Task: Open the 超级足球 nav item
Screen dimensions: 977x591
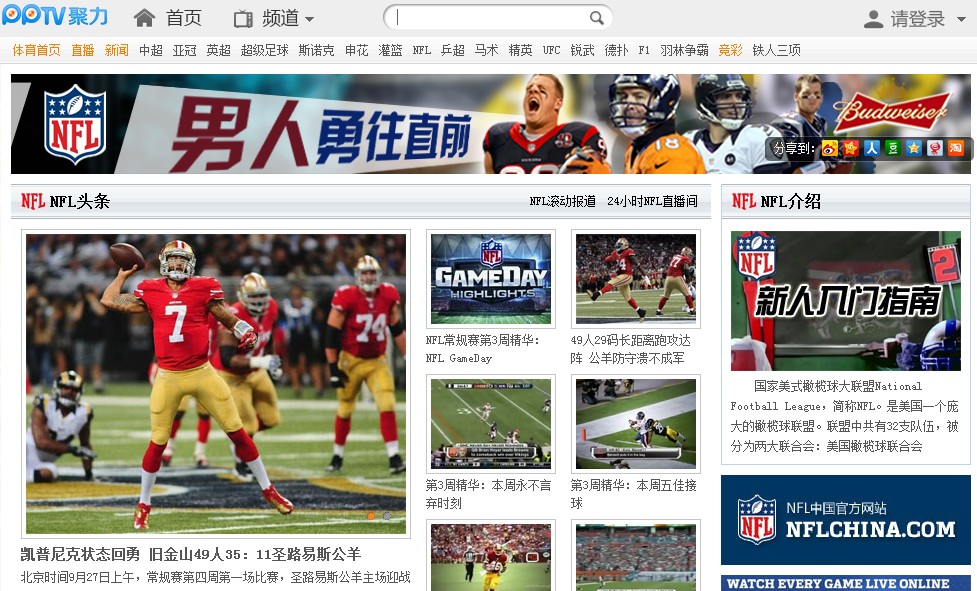Action: click(264, 50)
